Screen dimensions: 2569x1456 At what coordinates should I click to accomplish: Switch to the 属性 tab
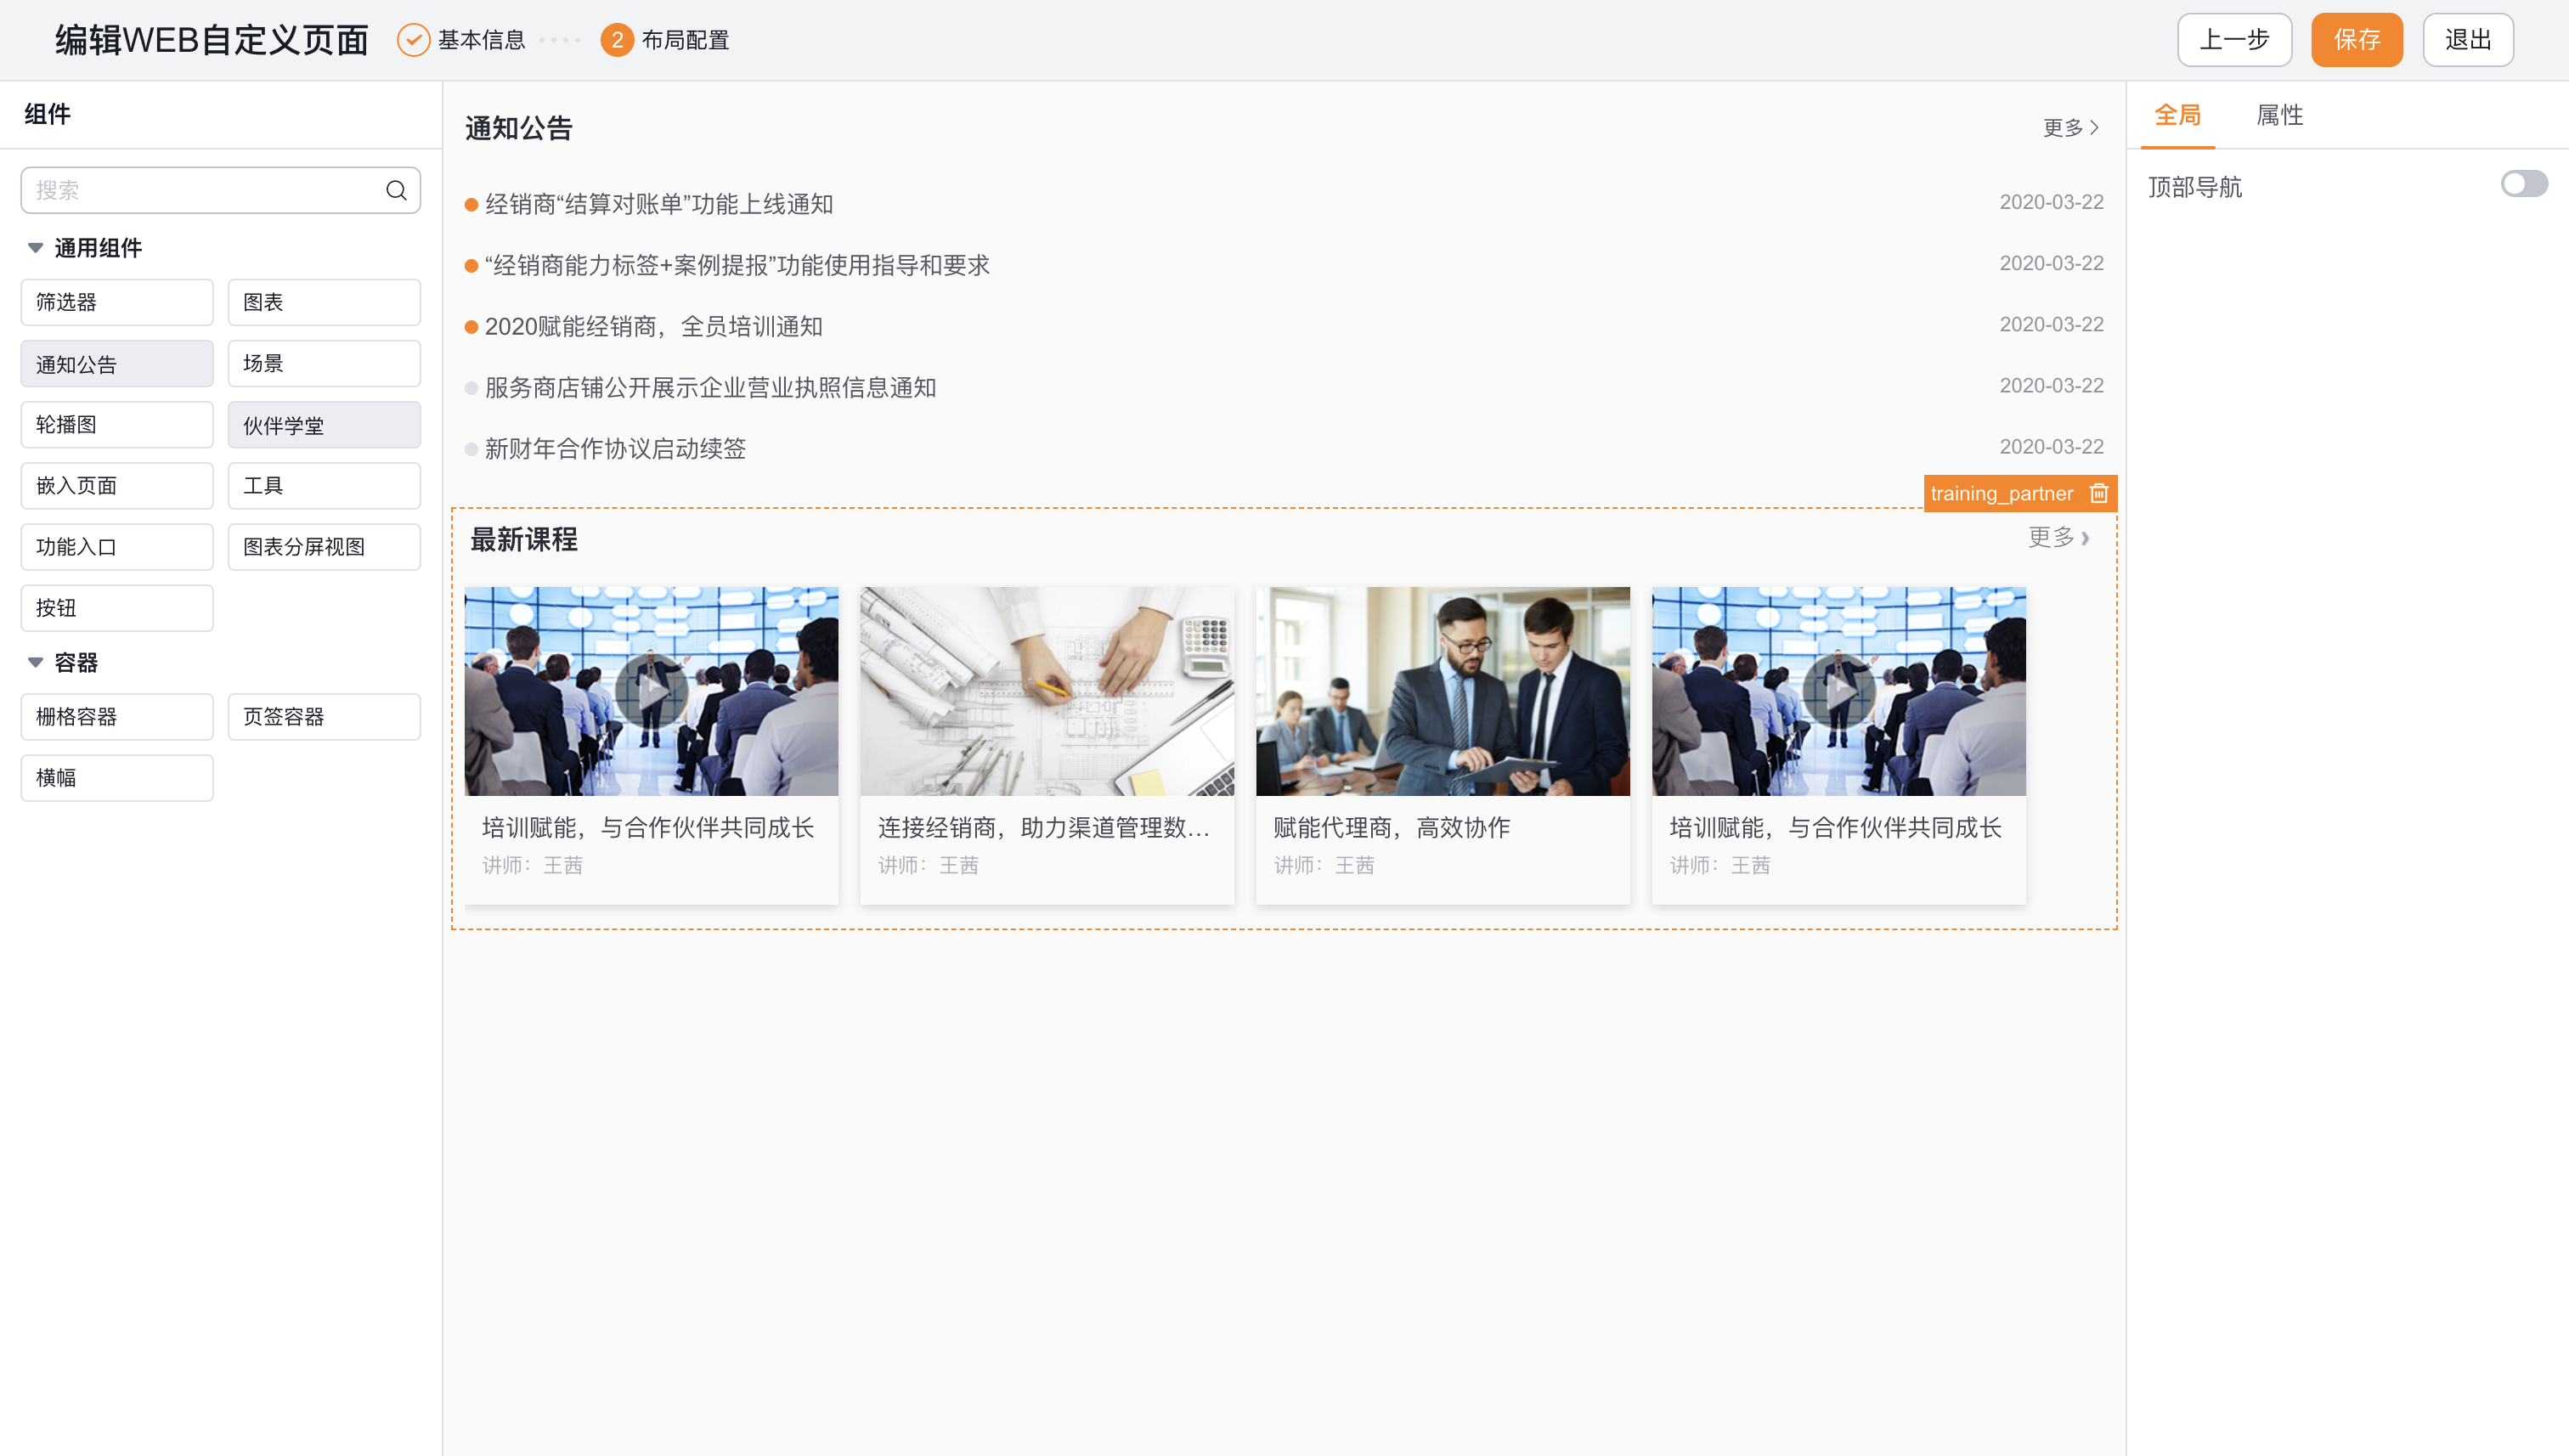click(x=2279, y=115)
